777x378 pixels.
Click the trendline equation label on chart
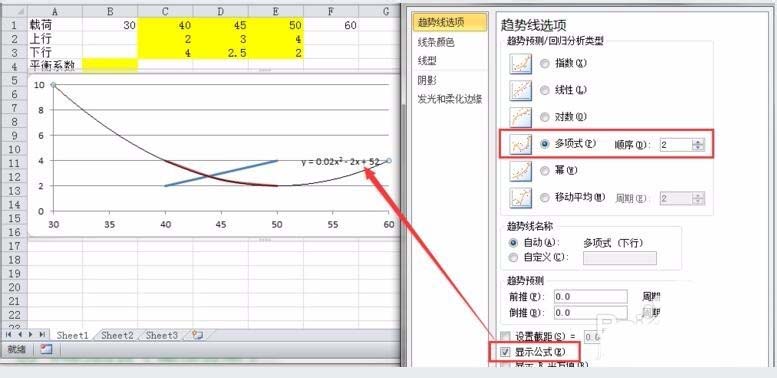click(340, 162)
